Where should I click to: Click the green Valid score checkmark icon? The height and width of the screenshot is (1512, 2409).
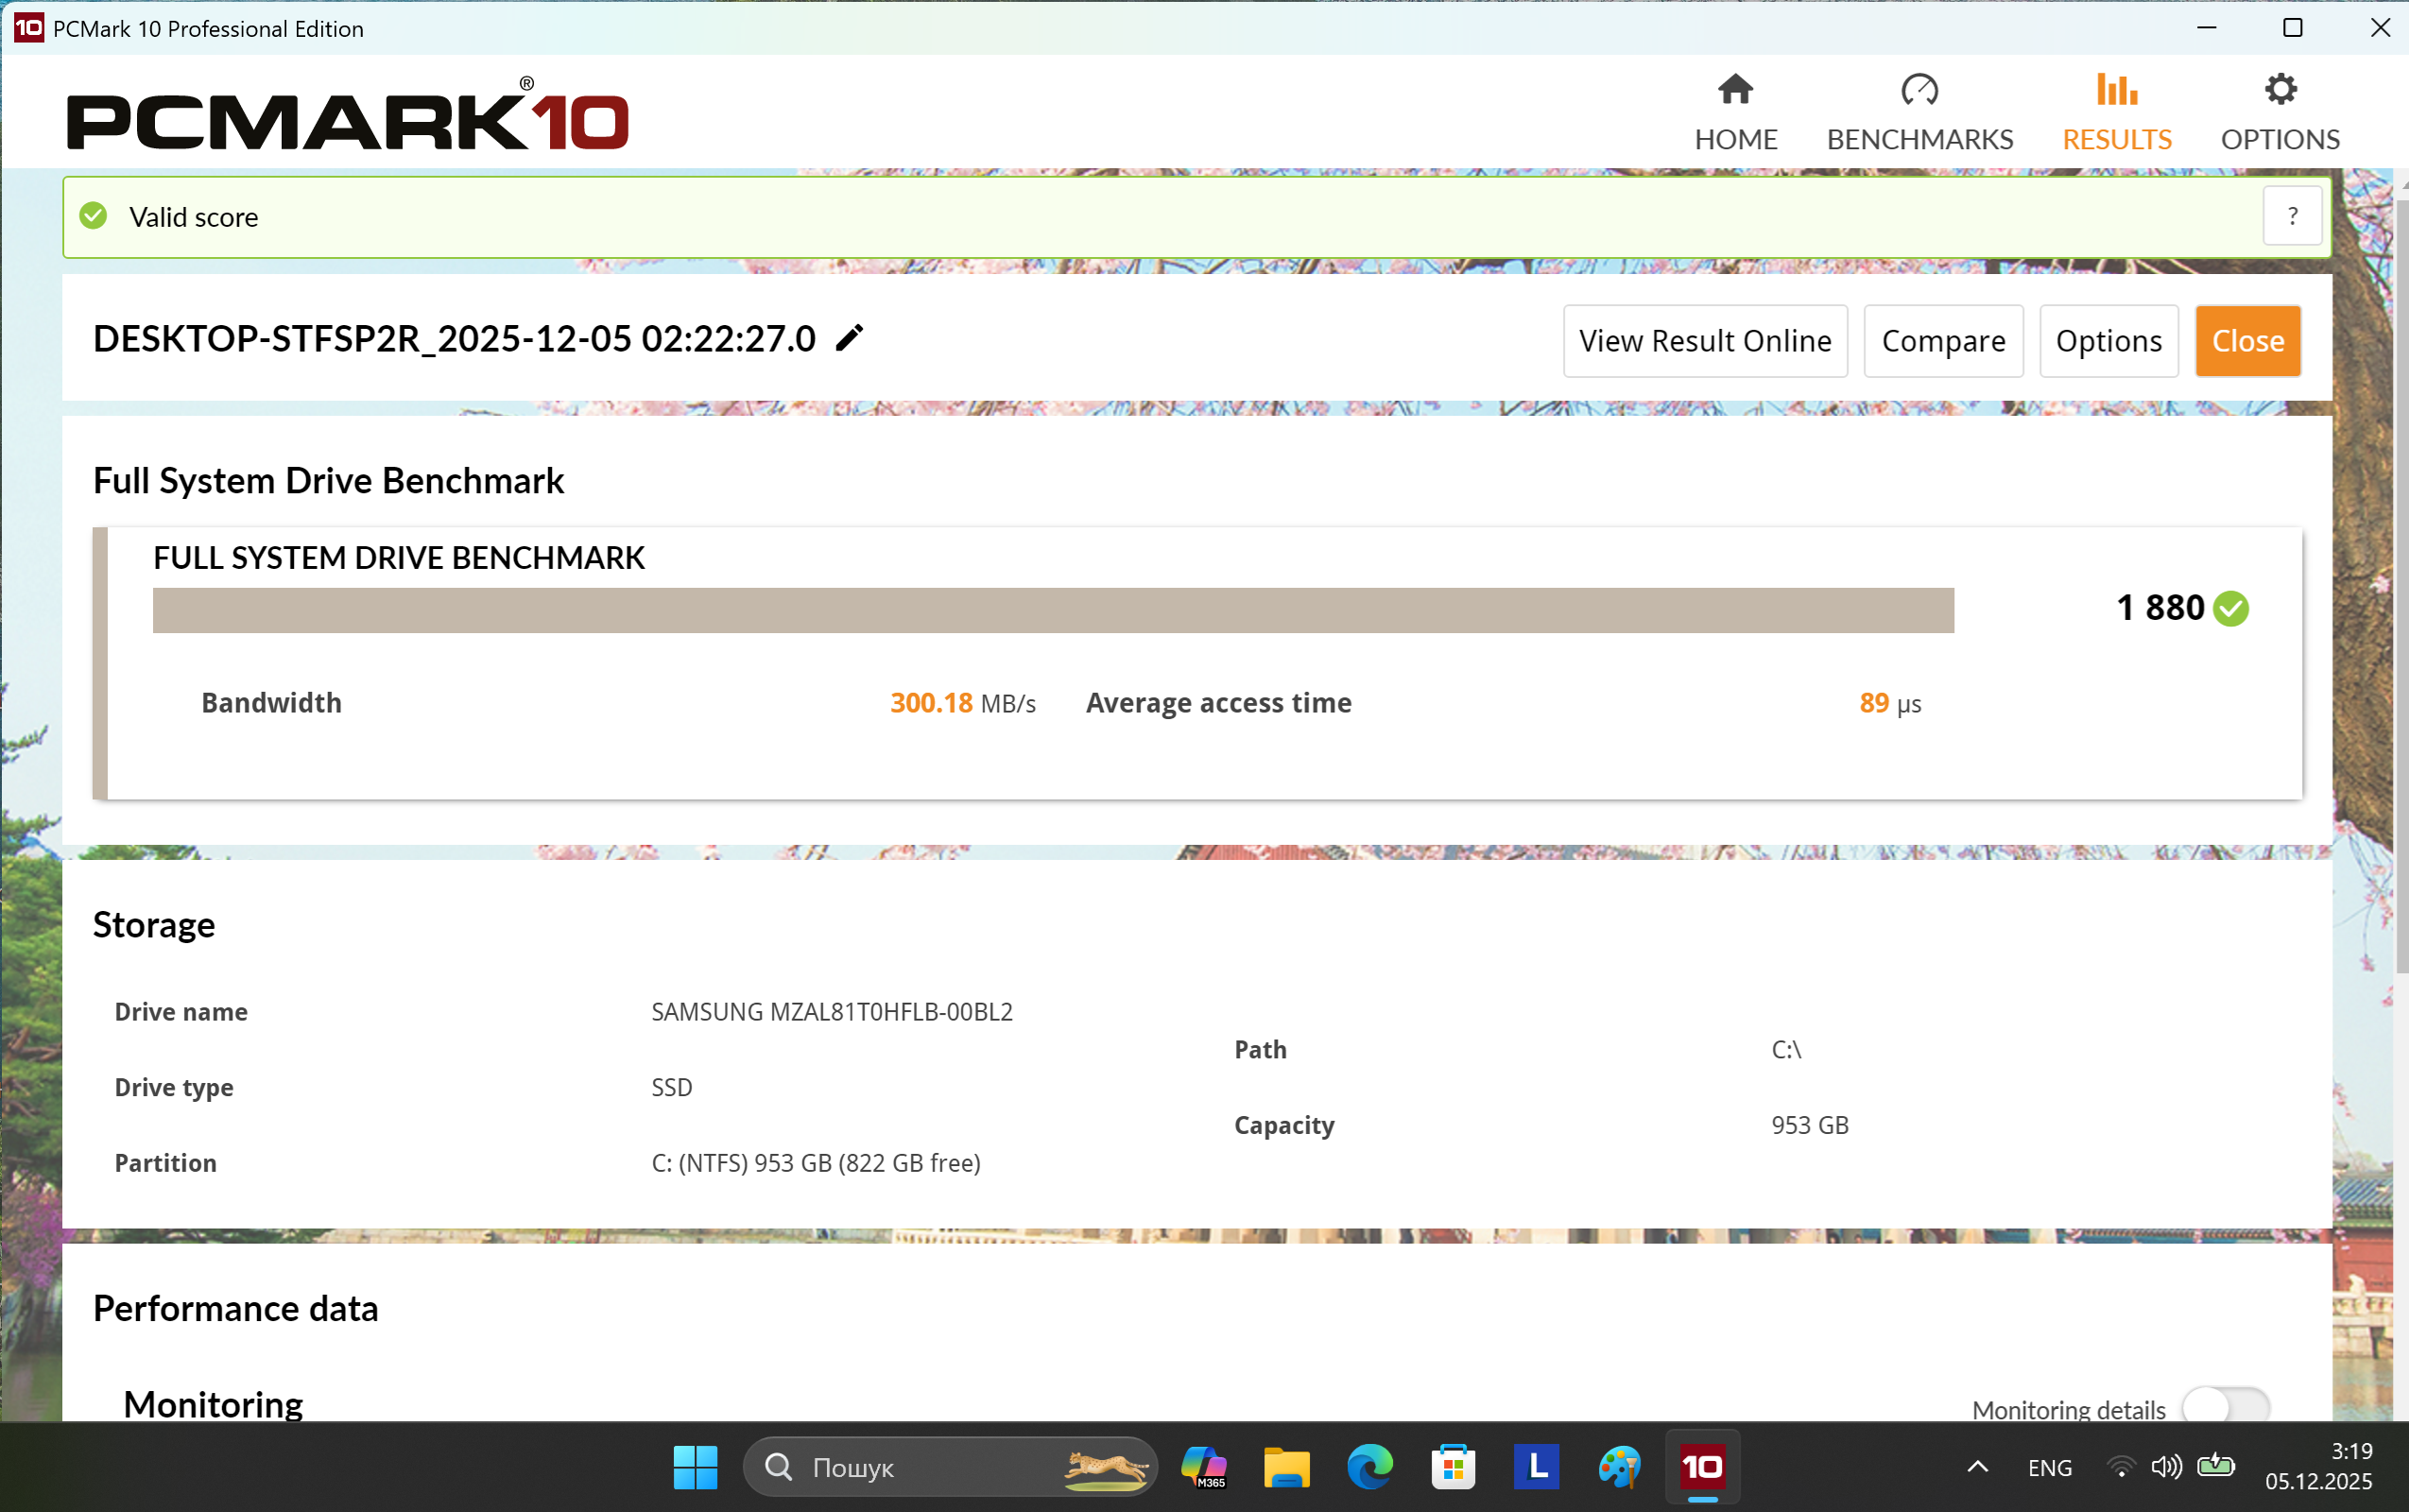click(93, 216)
